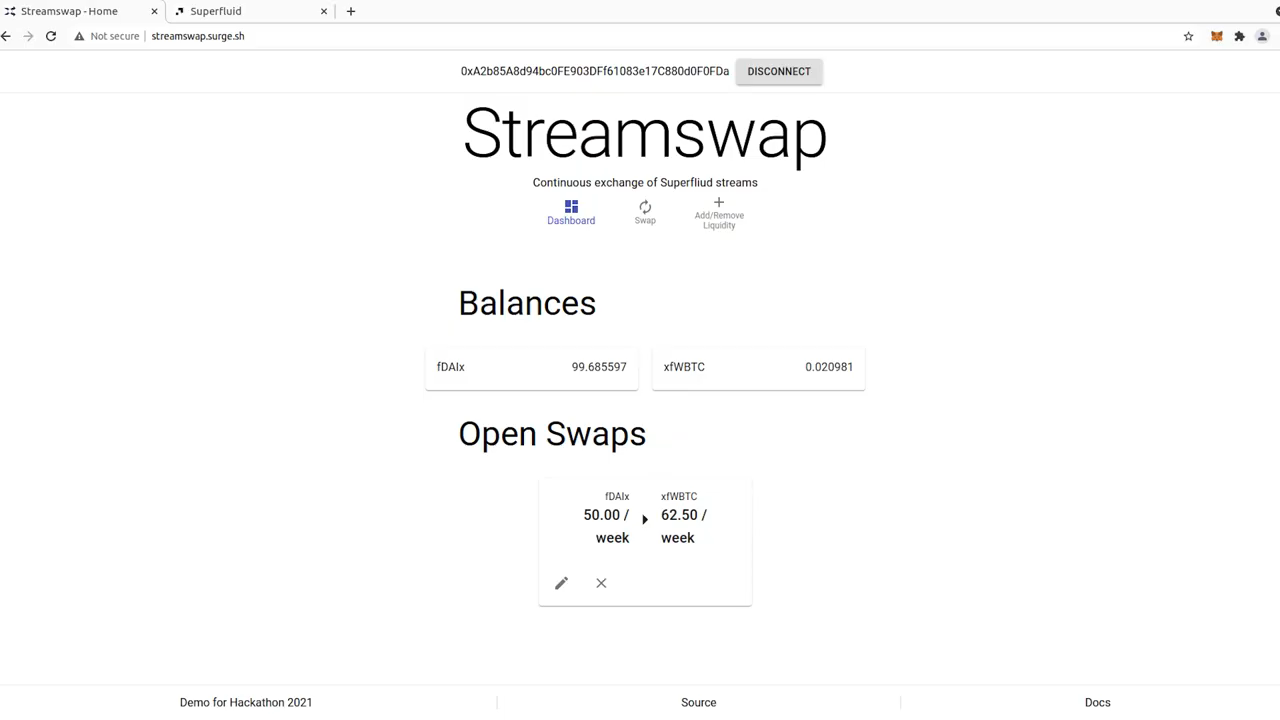Viewport: 1280px width, 720px height.
Task: Click the 62.50 / week swap rate
Action: (684, 526)
